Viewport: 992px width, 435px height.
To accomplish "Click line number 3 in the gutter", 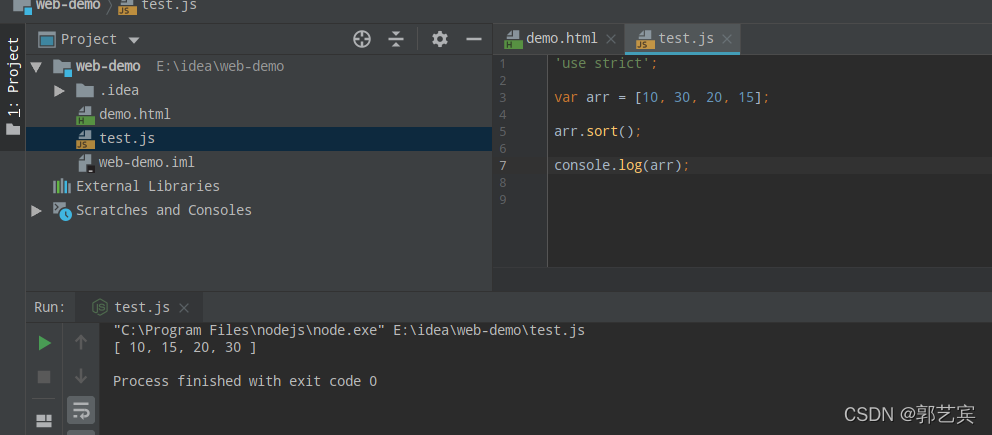I will coord(502,97).
